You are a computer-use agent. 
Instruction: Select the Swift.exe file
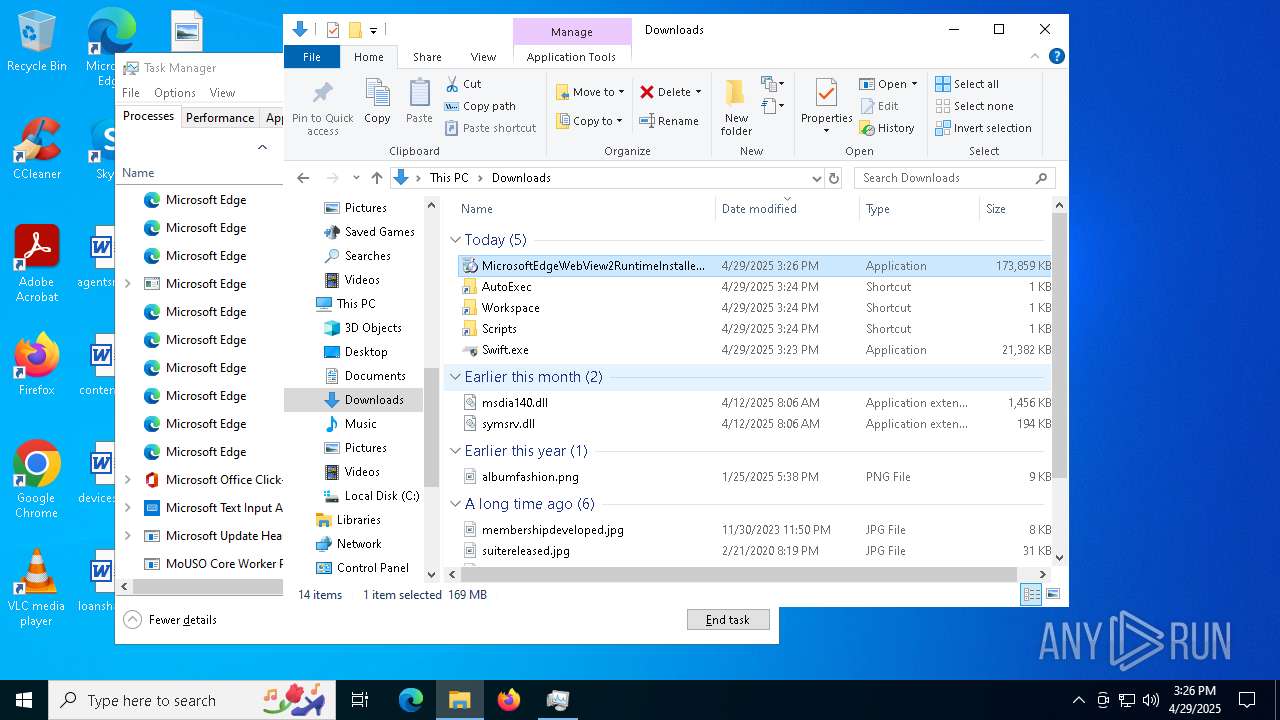click(x=505, y=350)
